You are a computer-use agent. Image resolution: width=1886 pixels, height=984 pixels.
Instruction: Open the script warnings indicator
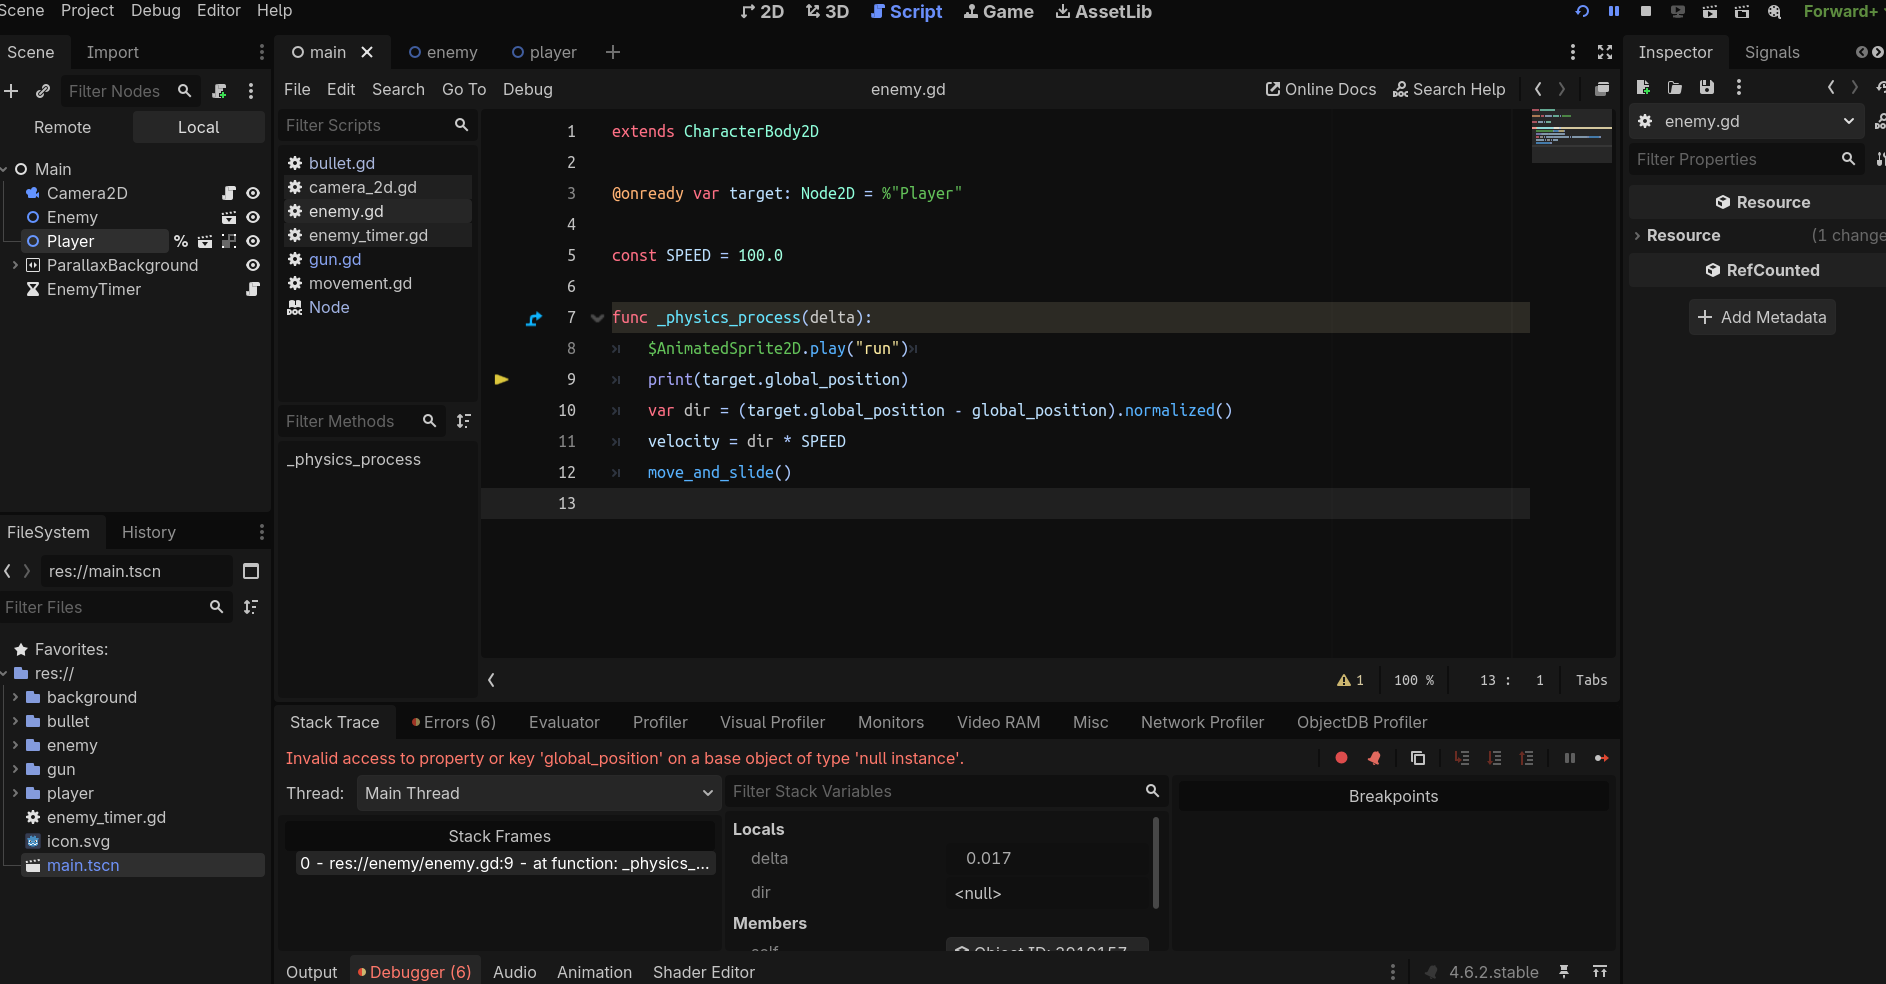click(1350, 680)
